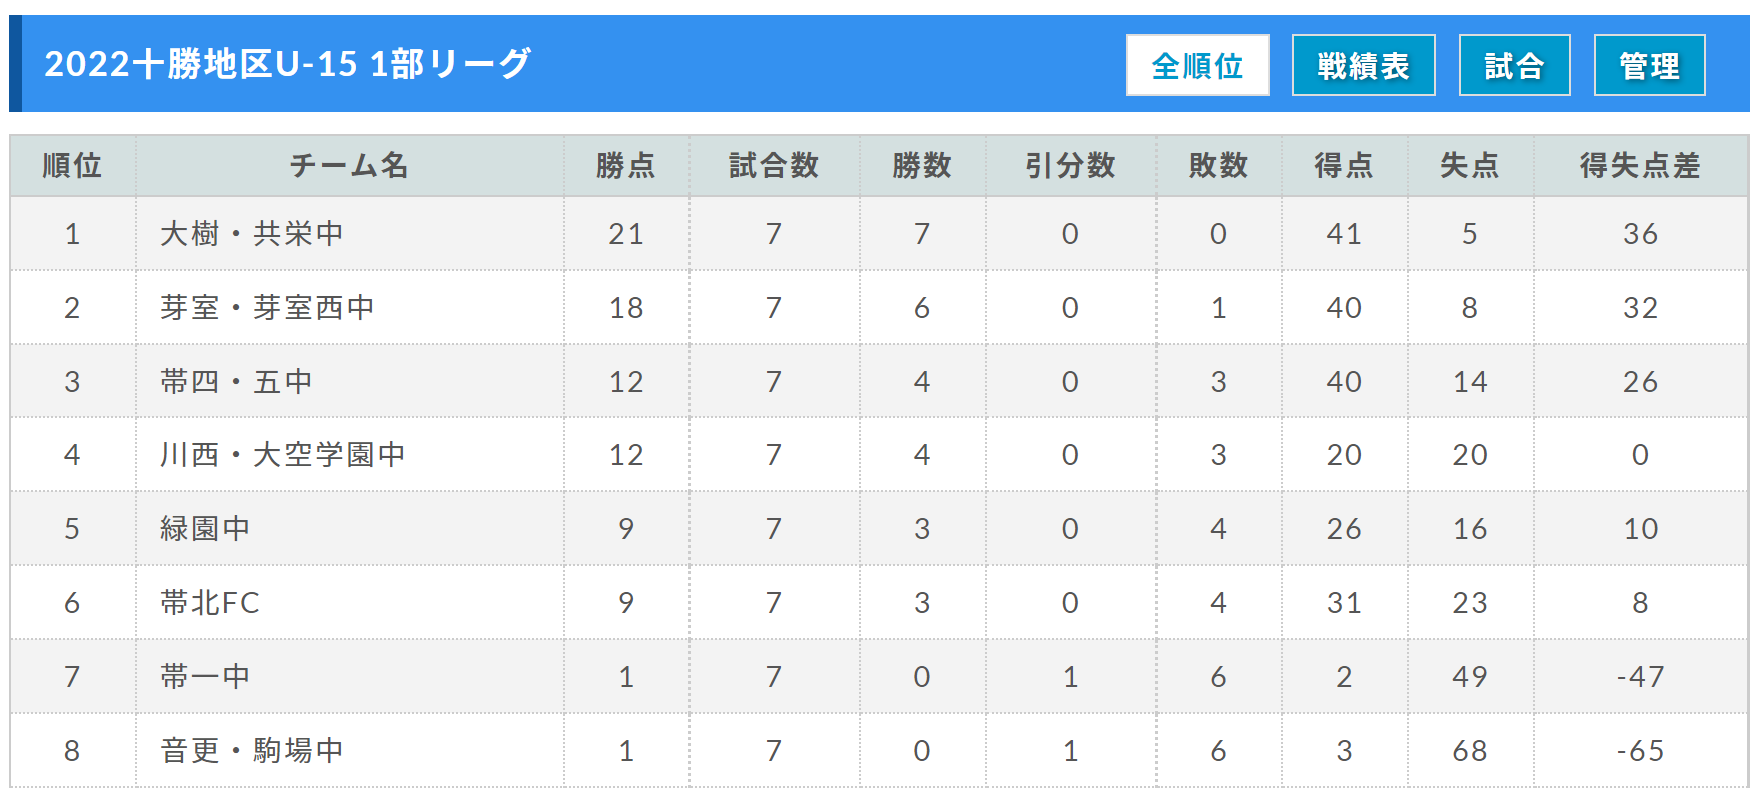Click the 2022十勝地区U-15 1部リーグ title
Image resolution: width=1752 pixels, height=795 pixels.
point(288,64)
